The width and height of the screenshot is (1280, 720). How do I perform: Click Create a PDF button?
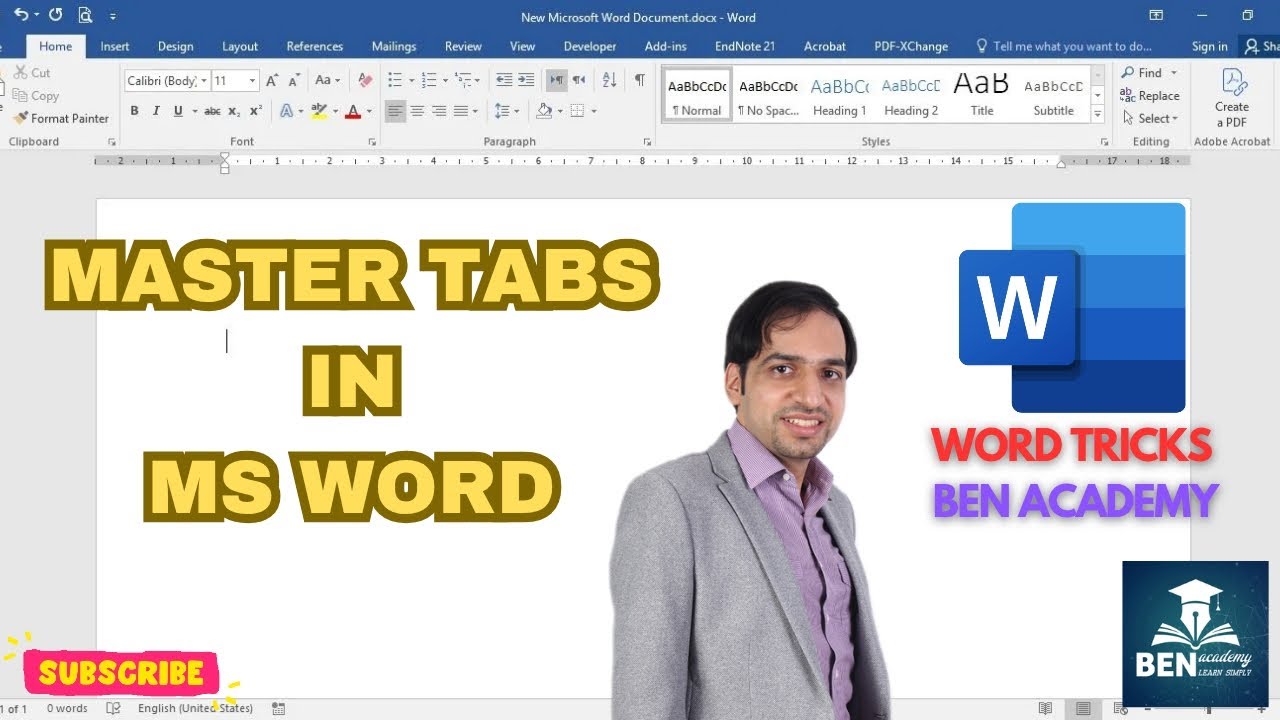1232,98
